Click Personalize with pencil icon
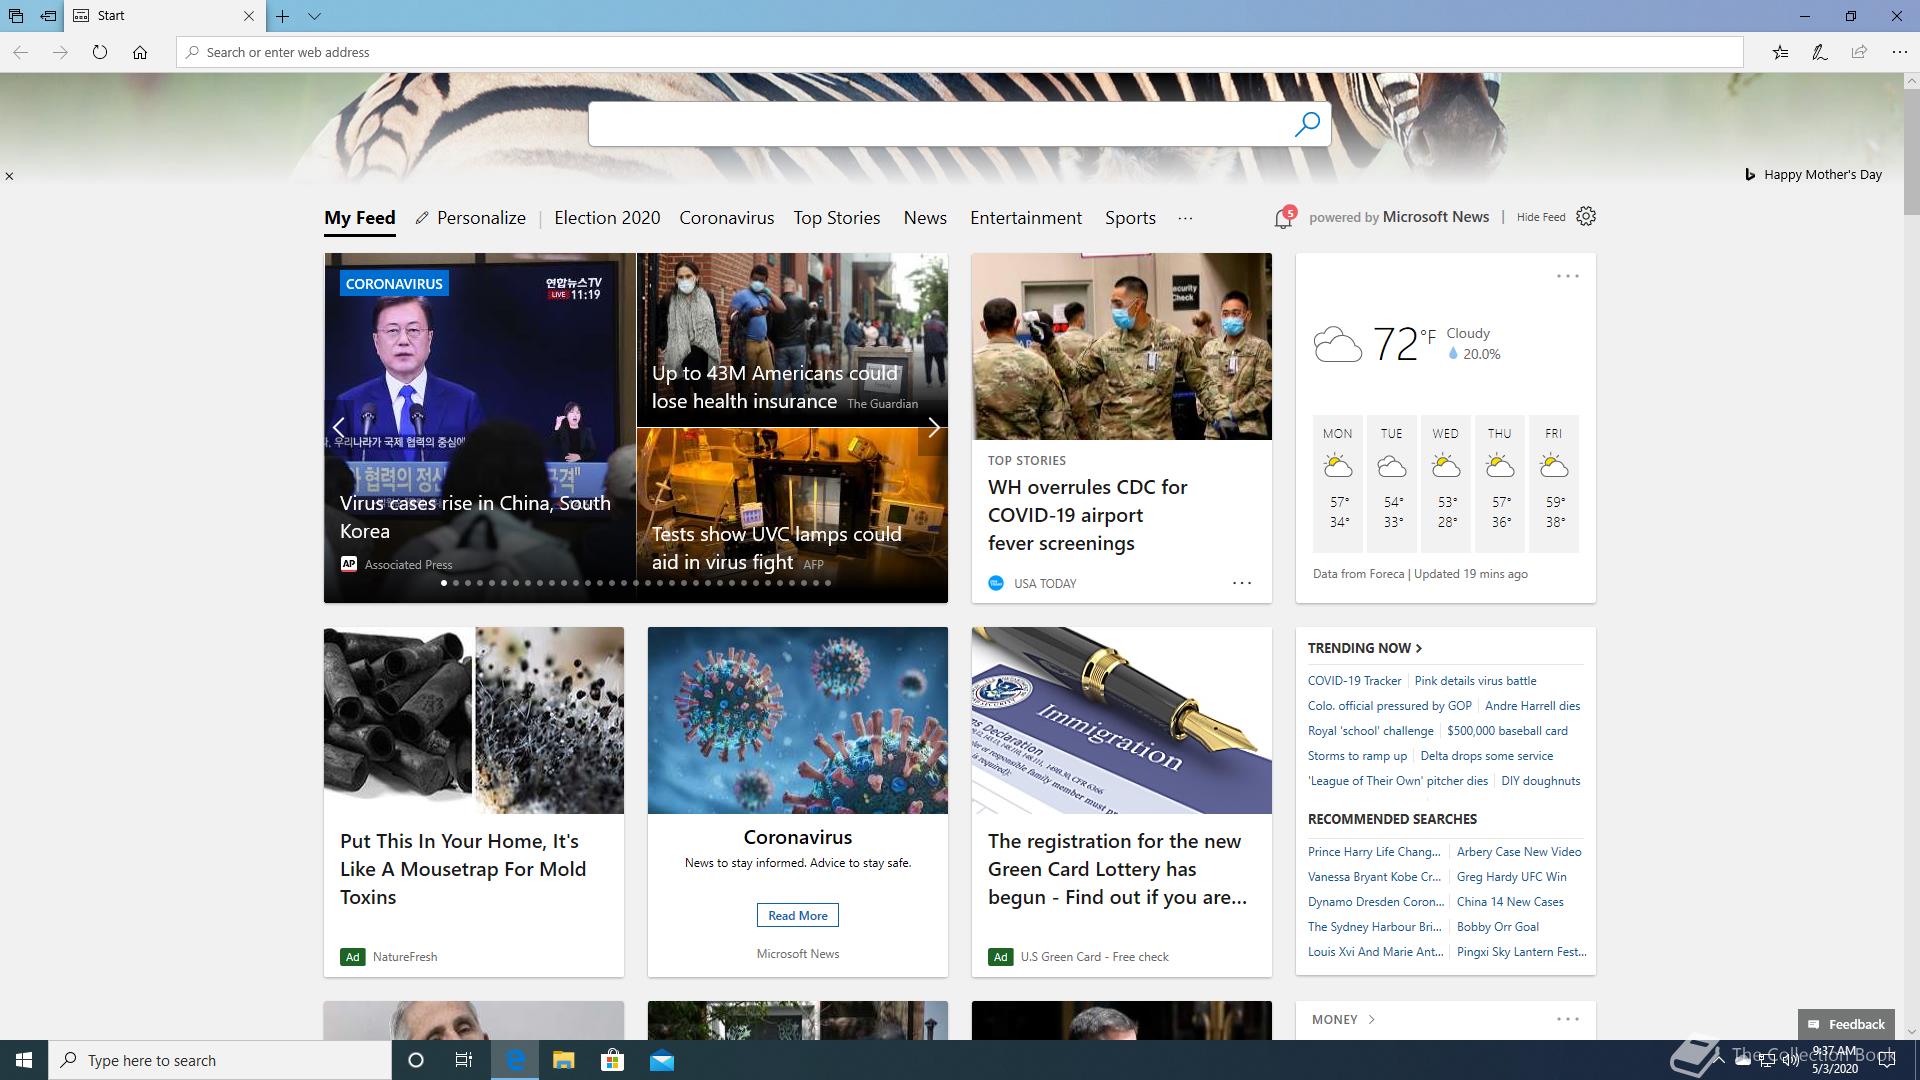The height and width of the screenshot is (1080, 1920). point(471,218)
